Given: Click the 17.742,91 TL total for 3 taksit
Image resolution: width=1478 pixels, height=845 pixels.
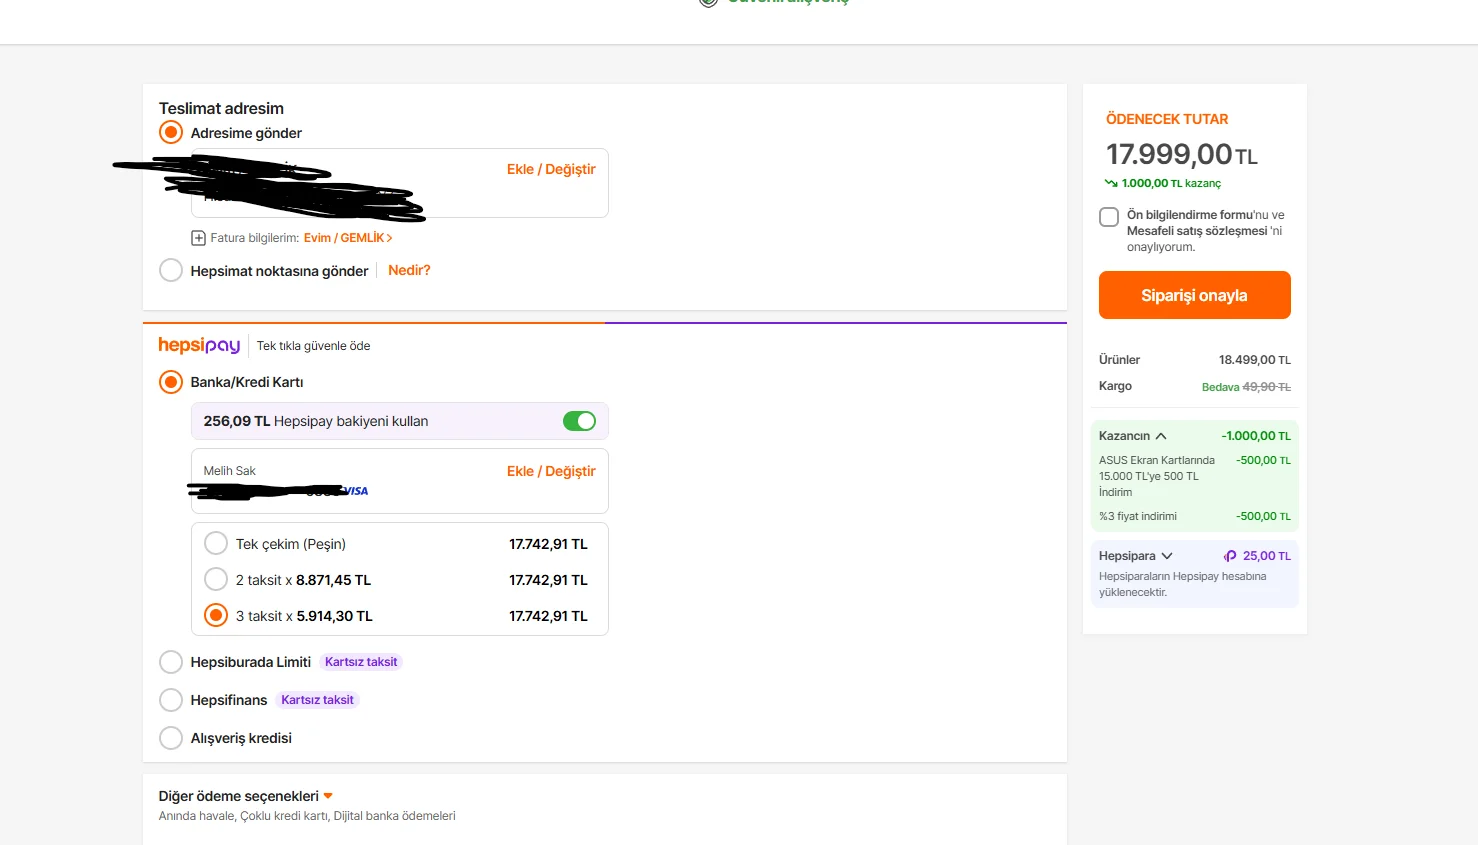Looking at the screenshot, I should click(x=548, y=616).
